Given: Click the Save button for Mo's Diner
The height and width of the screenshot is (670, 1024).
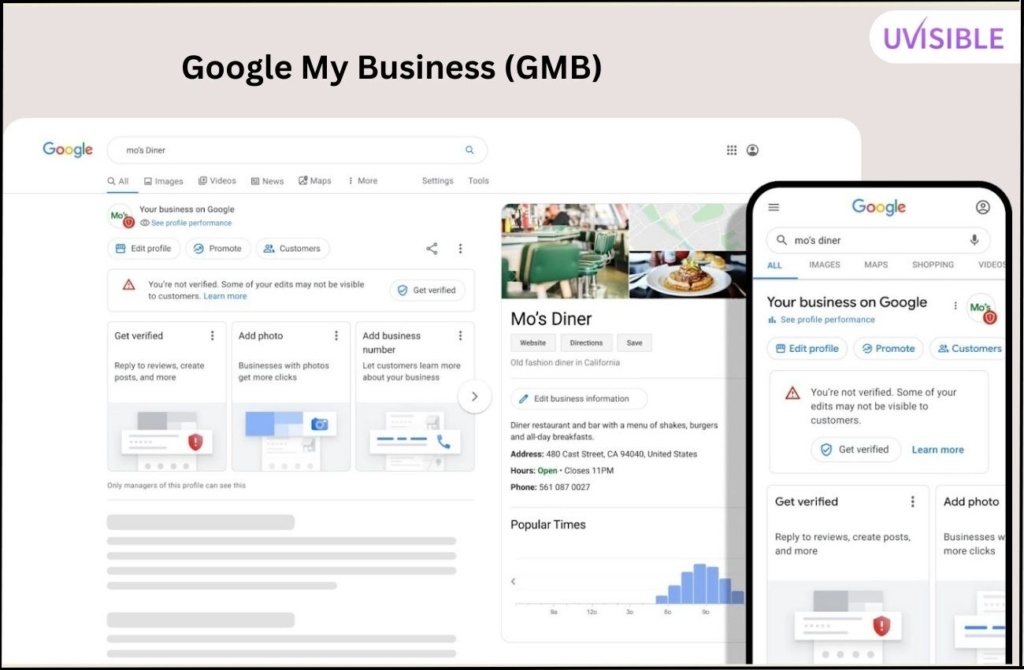Looking at the screenshot, I should [634, 343].
